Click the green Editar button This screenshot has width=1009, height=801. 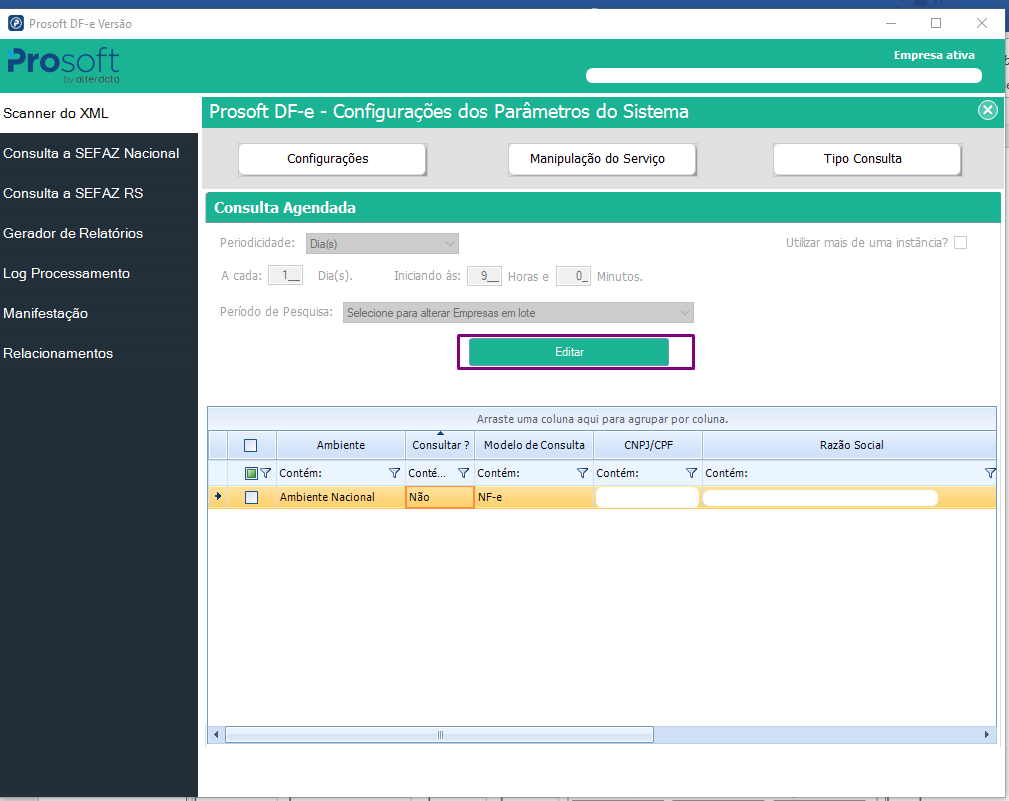(x=569, y=352)
